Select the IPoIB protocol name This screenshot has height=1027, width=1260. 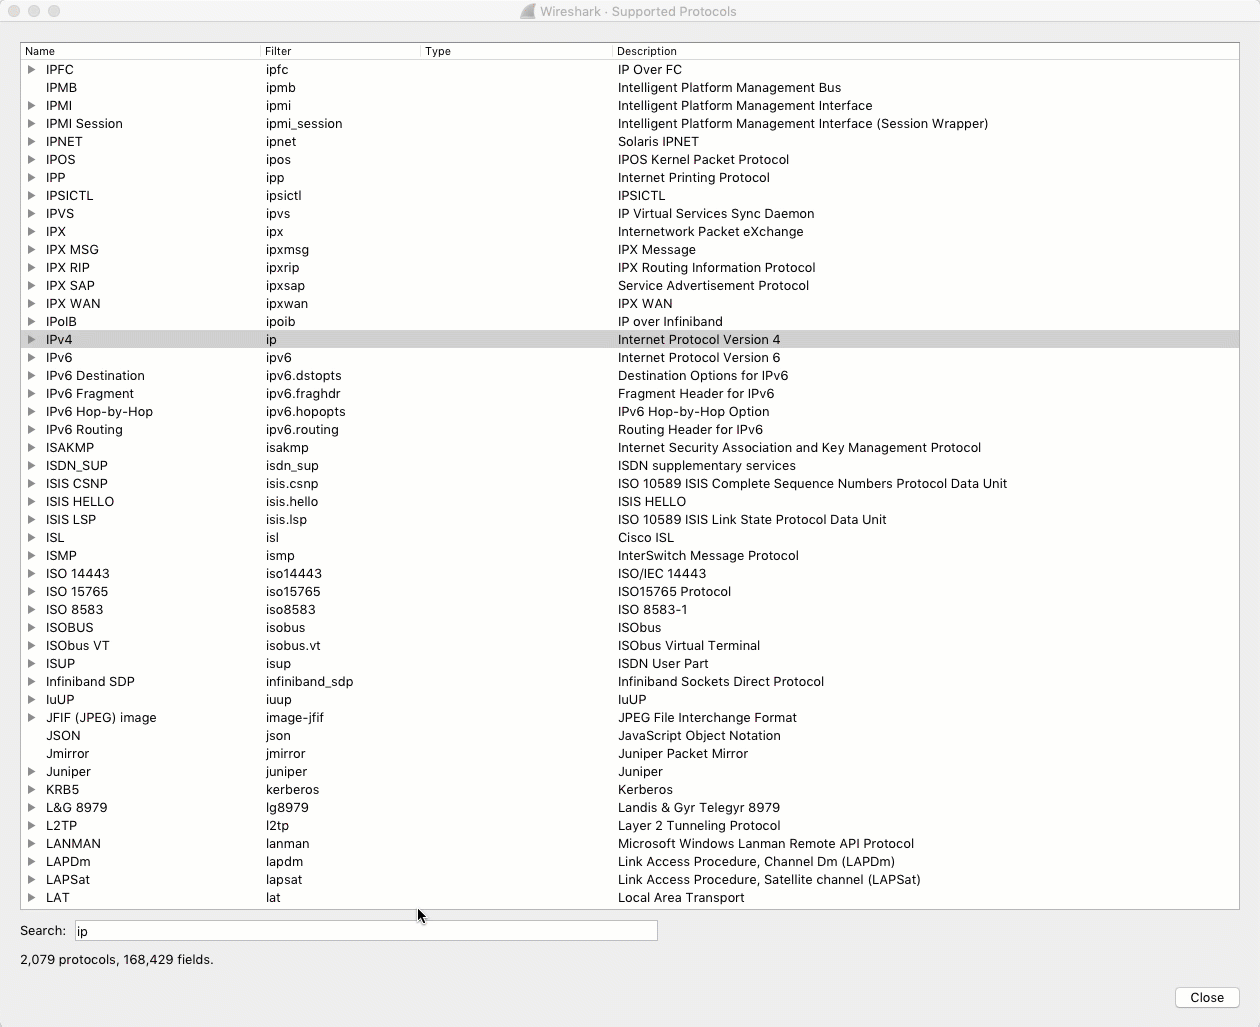click(x=61, y=321)
